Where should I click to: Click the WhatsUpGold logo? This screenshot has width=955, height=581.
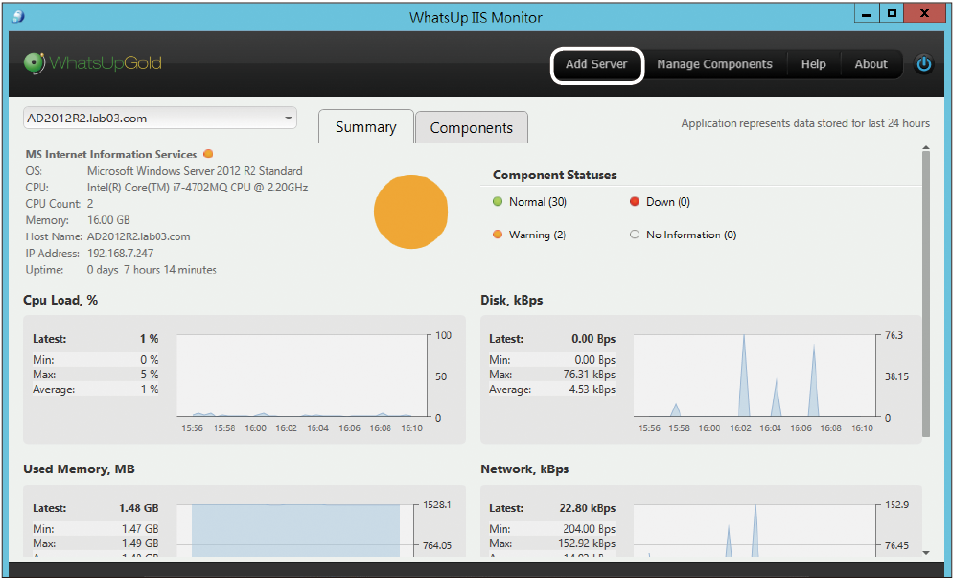click(93, 63)
